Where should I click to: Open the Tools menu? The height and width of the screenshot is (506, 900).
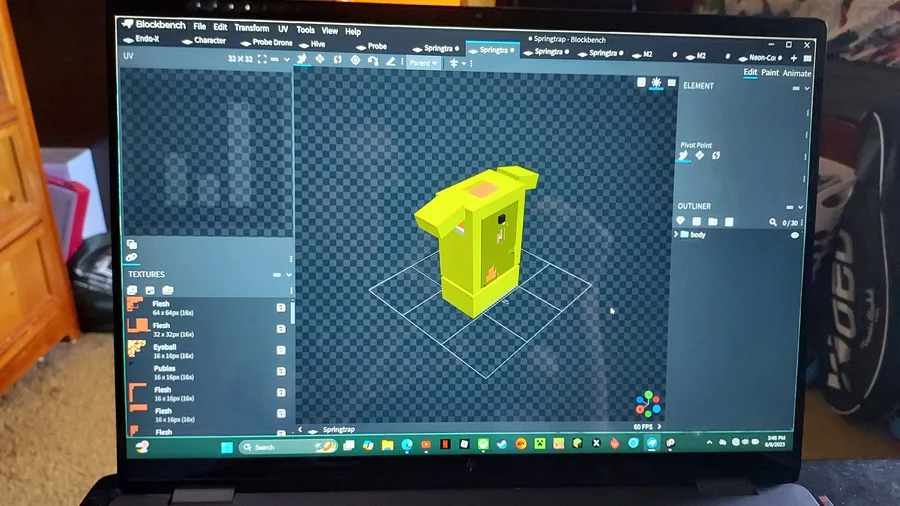click(x=305, y=30)
